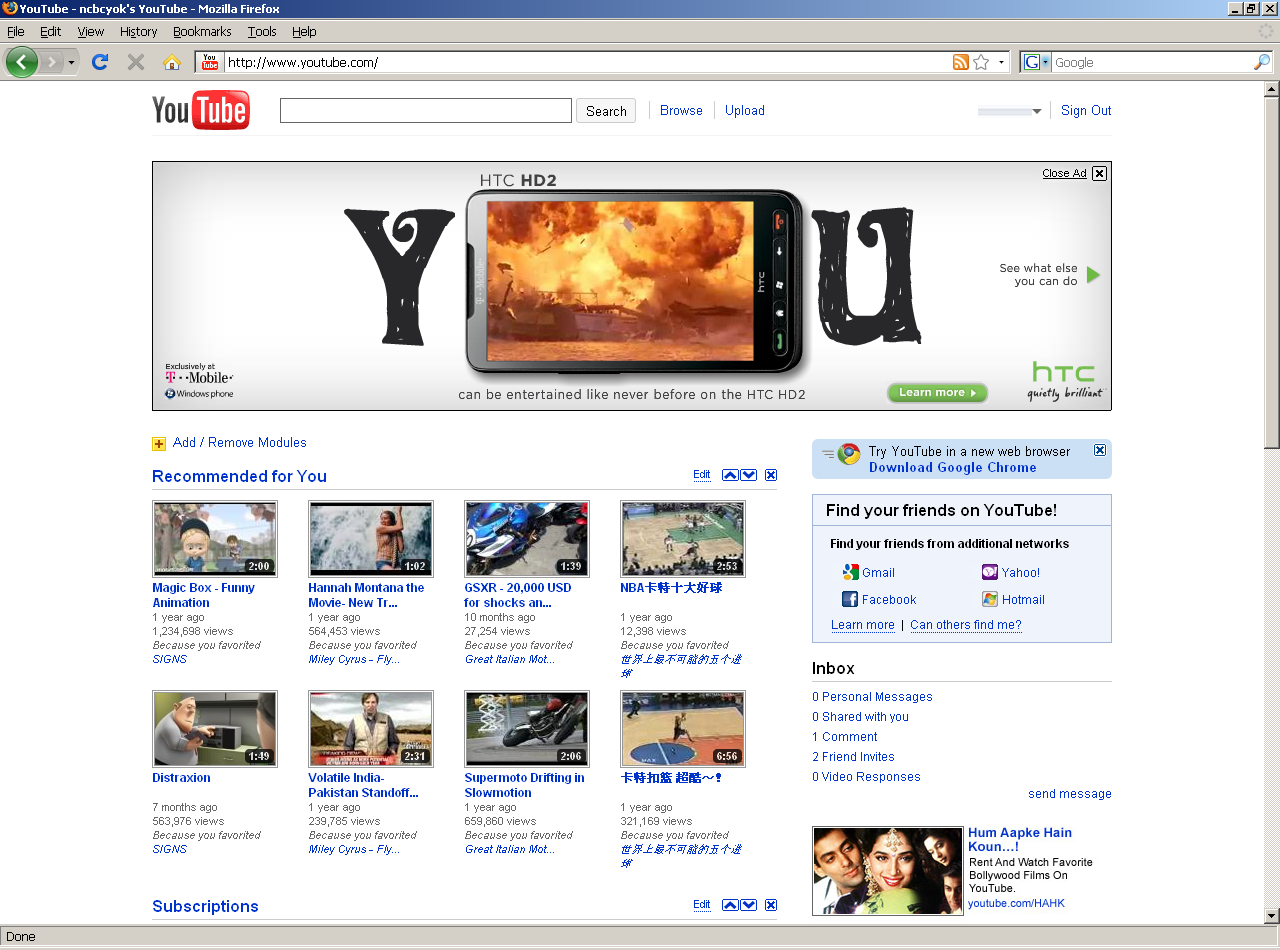
Task: Move the Recommended for You module down
Action: 748,475
